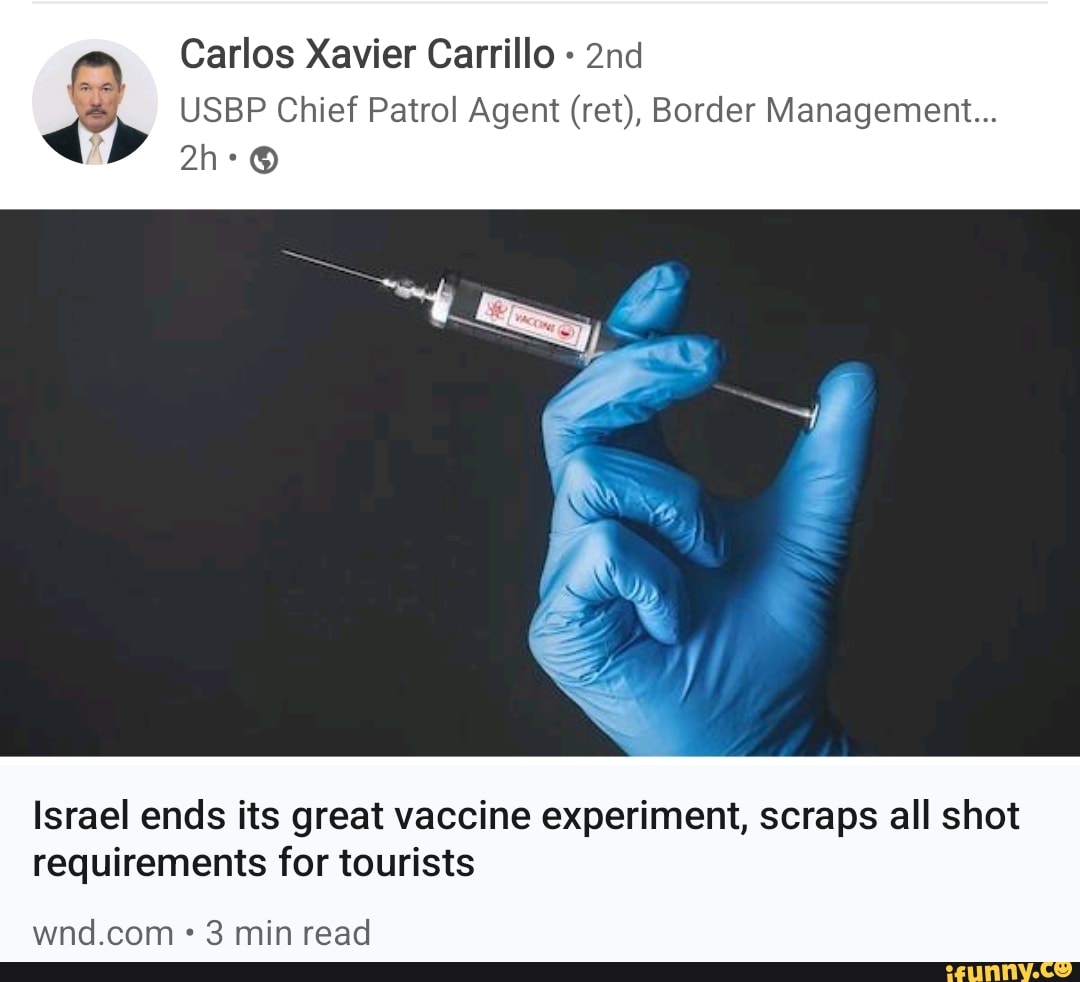
Task: Open the syringe article preview image
Action: (x=540, y=482)
